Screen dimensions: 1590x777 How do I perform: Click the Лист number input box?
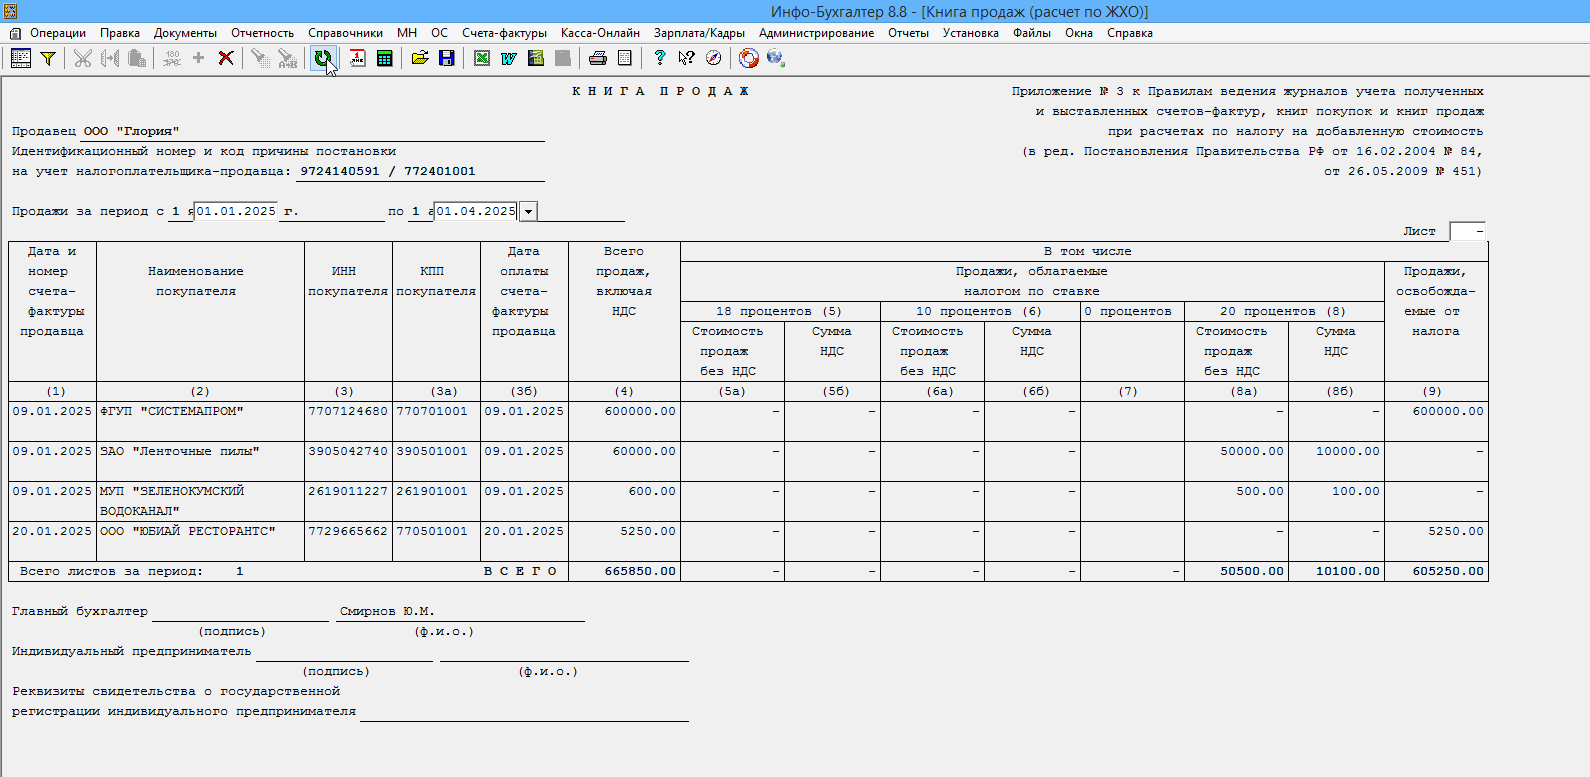point(1467,231)
